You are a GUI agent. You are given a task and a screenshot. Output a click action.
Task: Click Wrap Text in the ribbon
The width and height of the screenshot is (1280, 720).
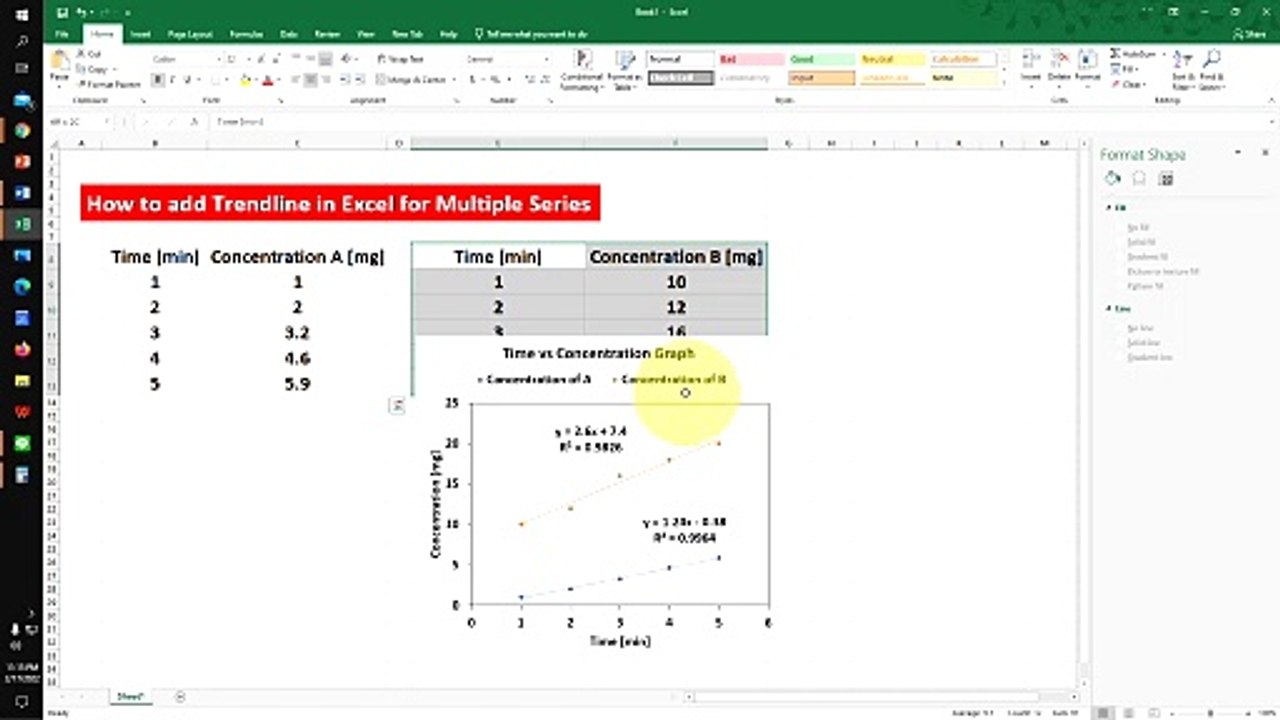click(400, 59)
